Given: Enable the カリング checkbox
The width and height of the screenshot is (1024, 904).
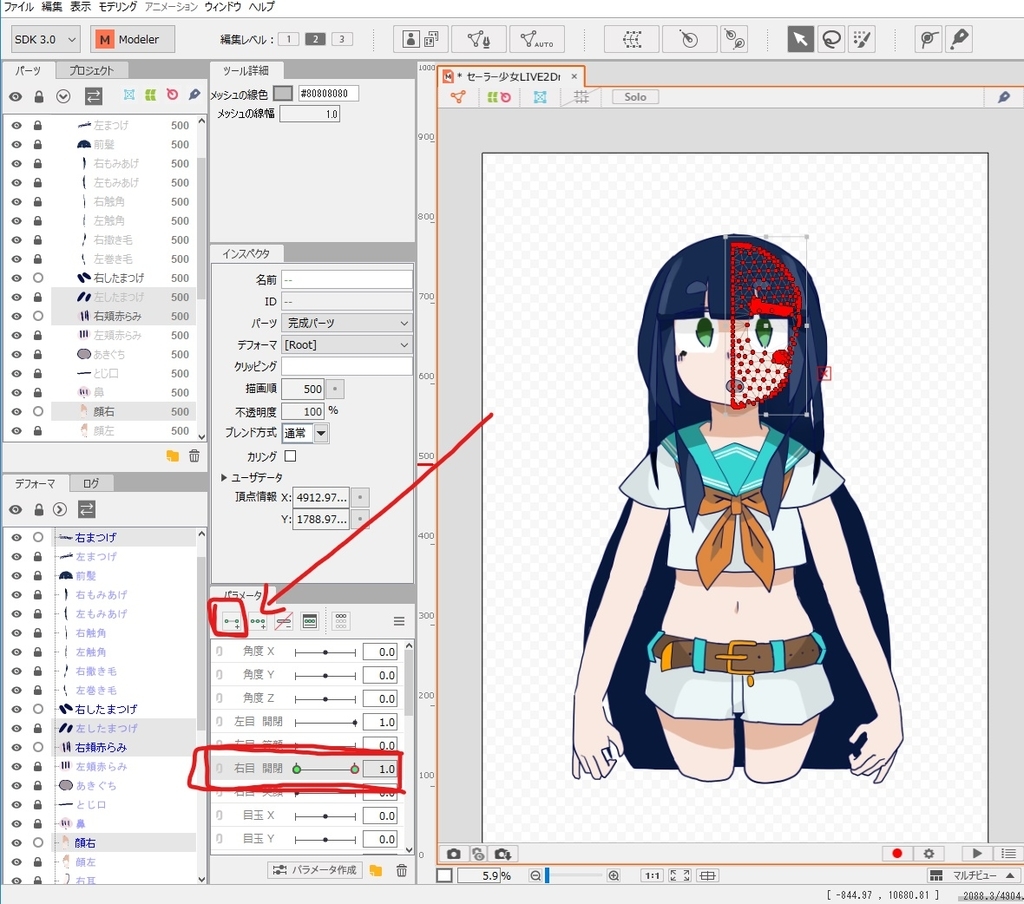Looking at the screenshot, I should (291, 456).
